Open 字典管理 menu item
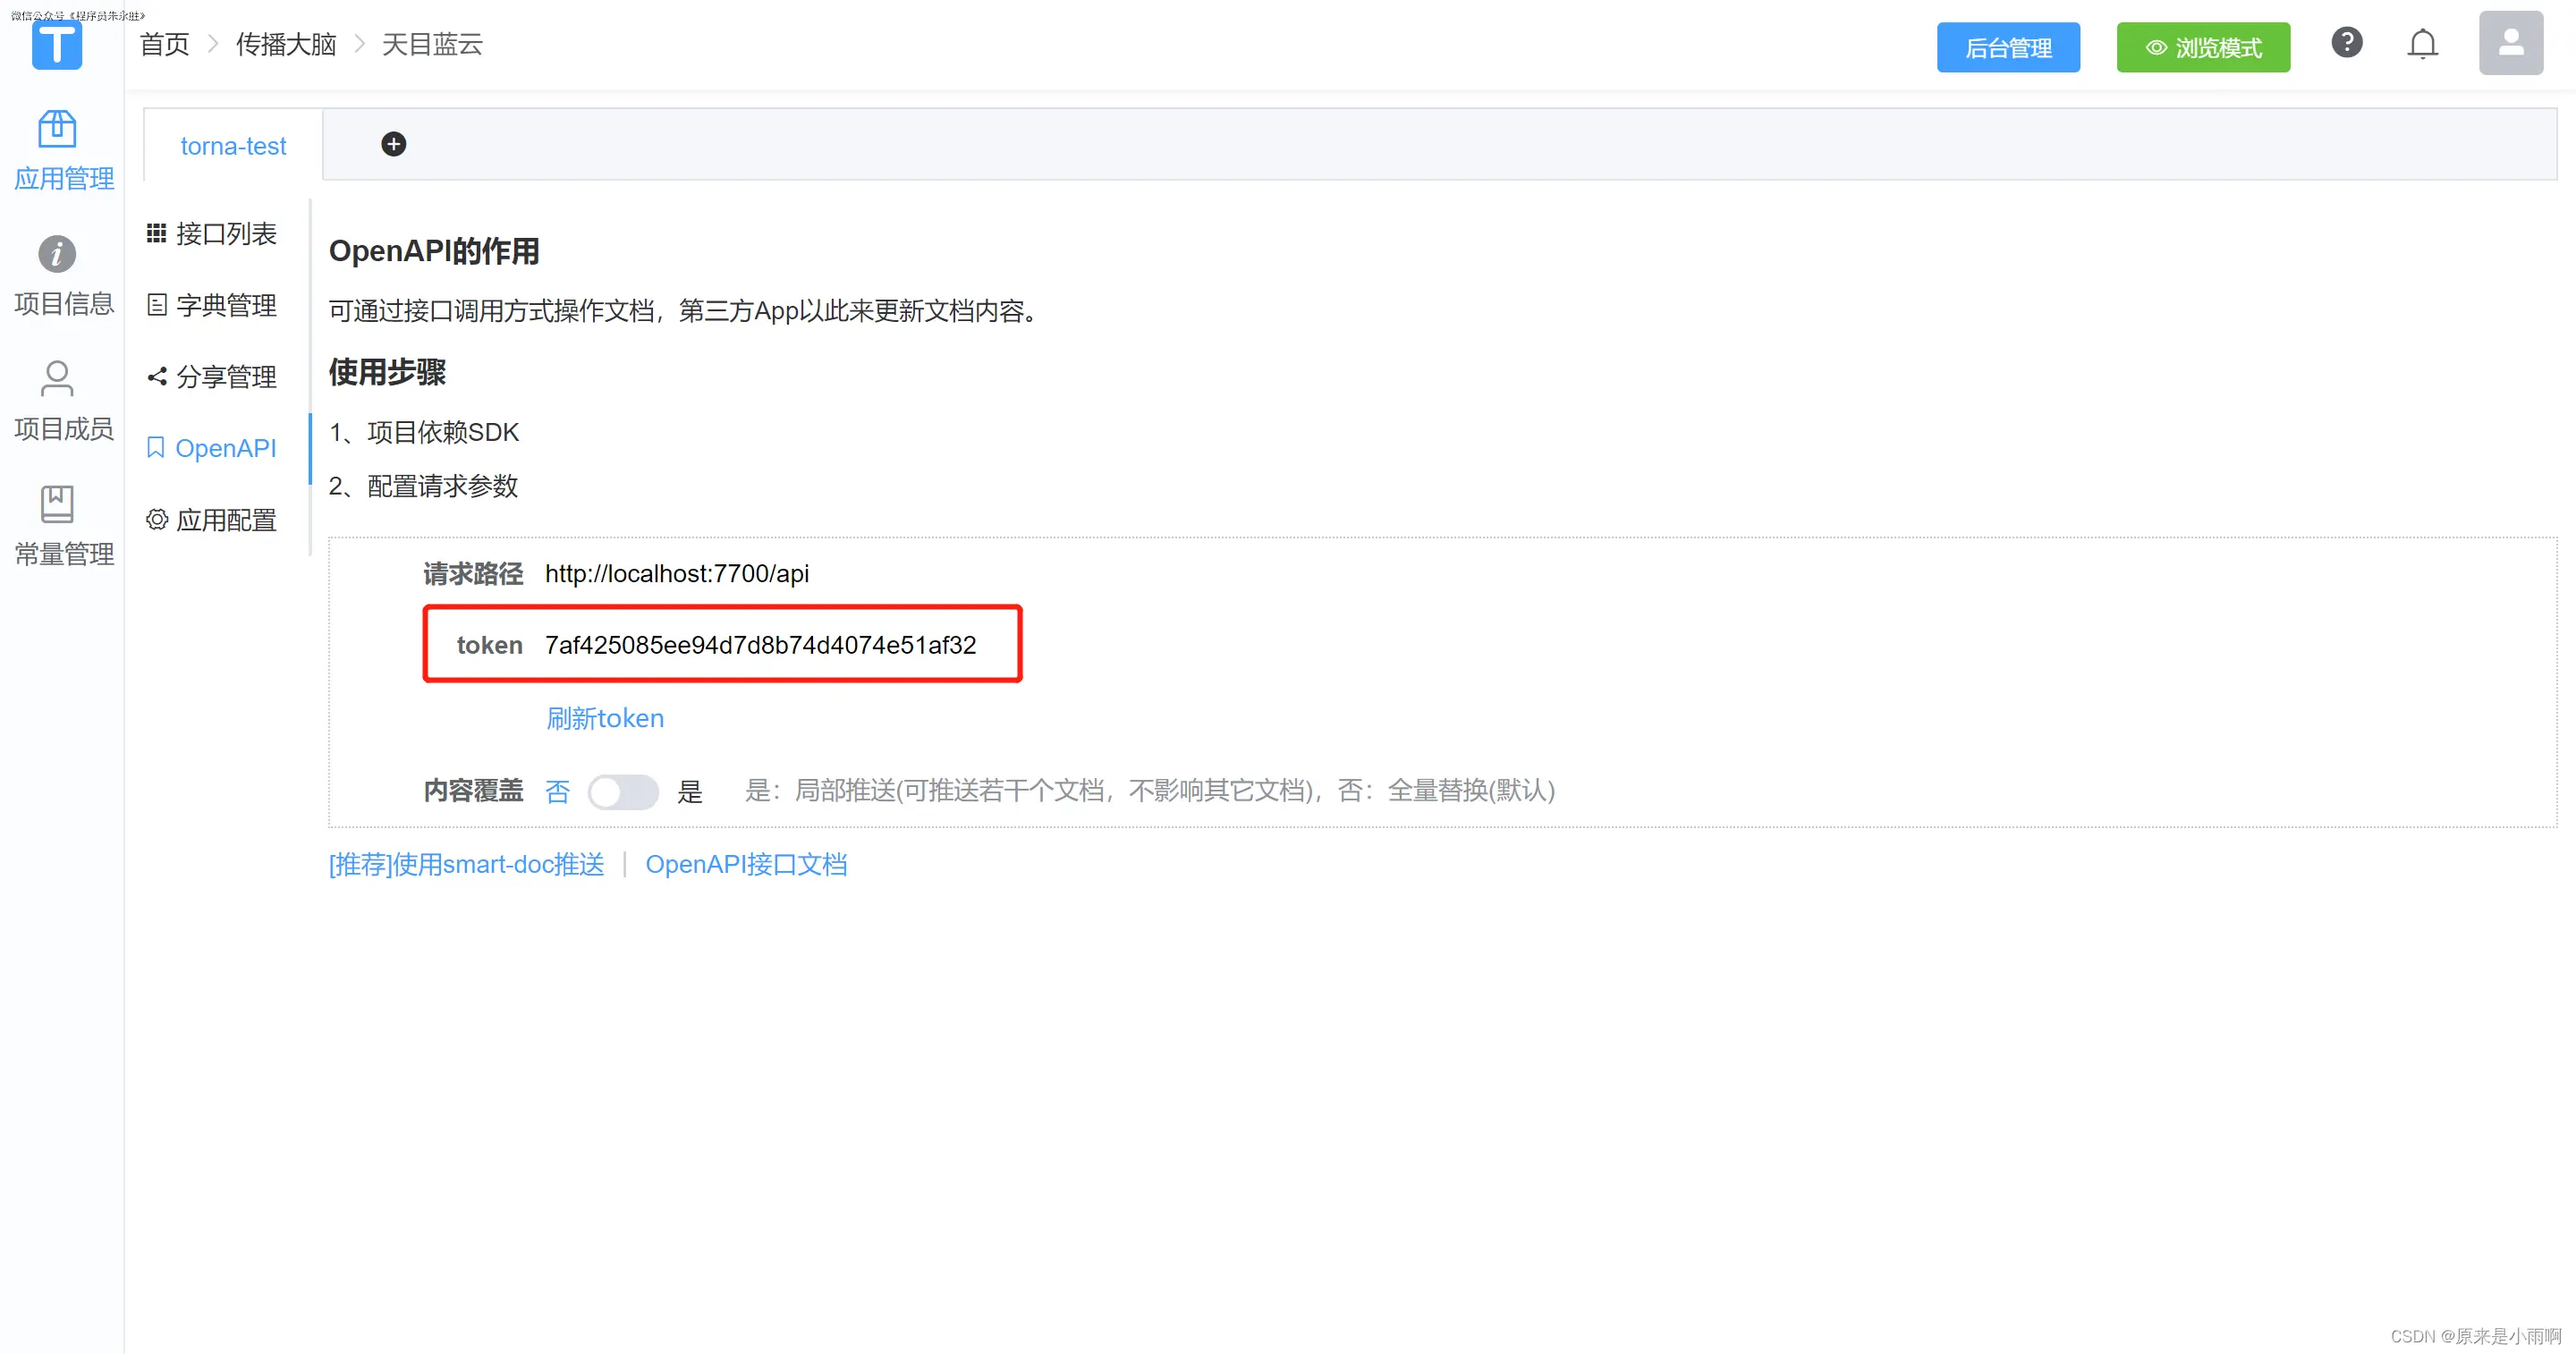This screenshot has width=2576, height=1354. (212, 305)
